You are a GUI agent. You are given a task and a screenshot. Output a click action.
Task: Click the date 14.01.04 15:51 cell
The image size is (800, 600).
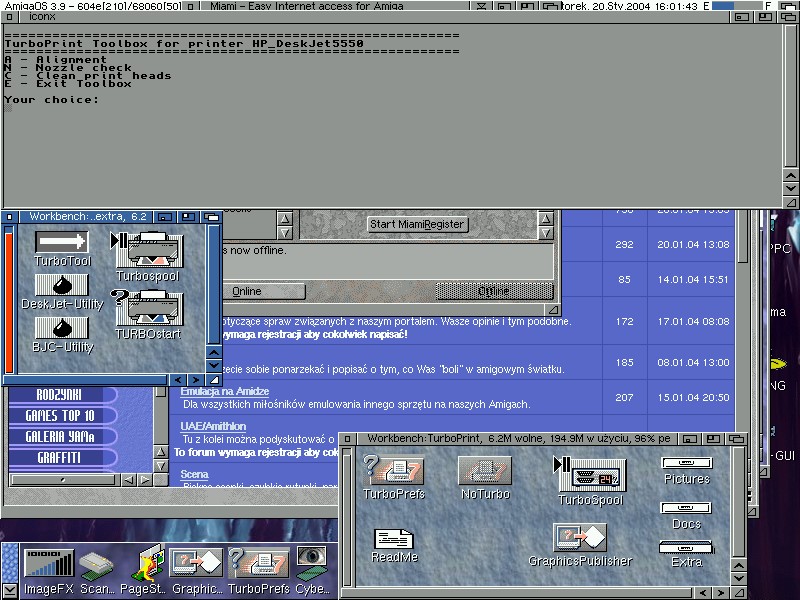693,280
